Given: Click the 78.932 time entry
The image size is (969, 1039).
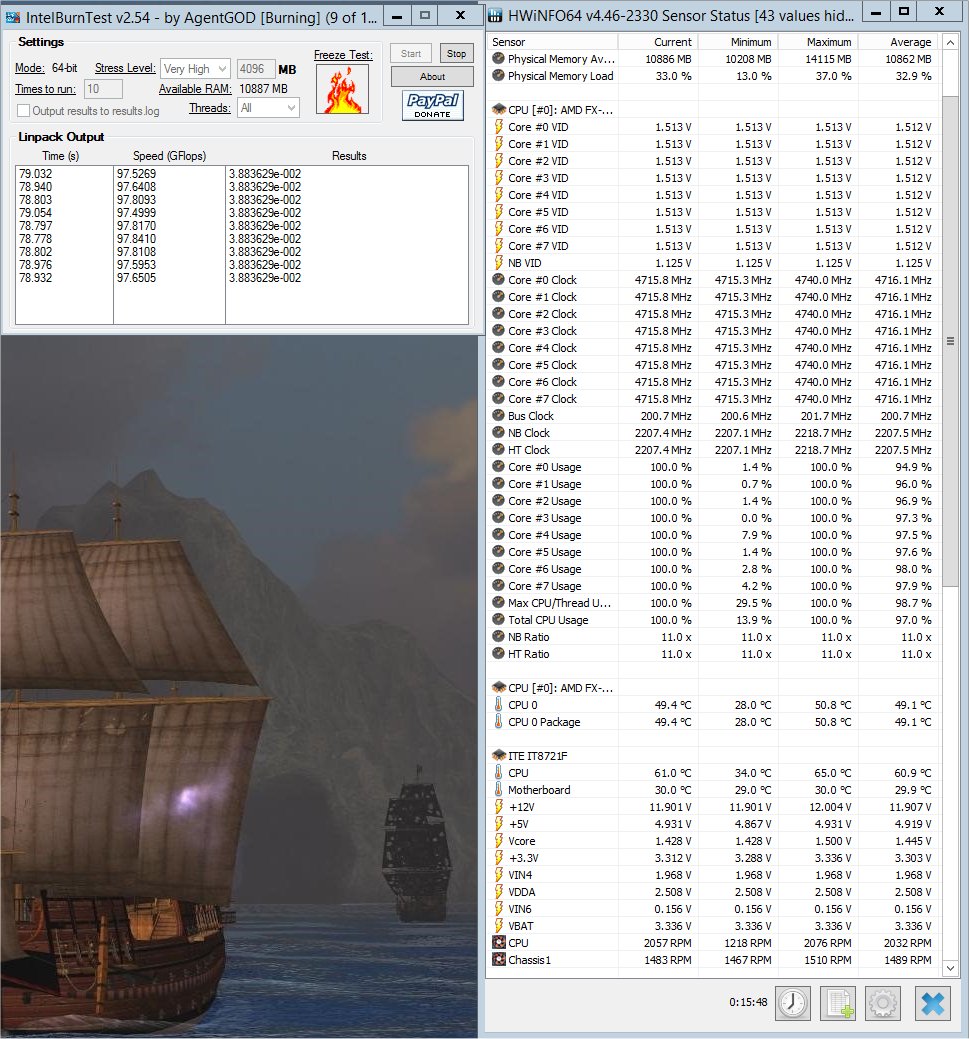Looking at the screenshot, I should [x=36, y=278].
